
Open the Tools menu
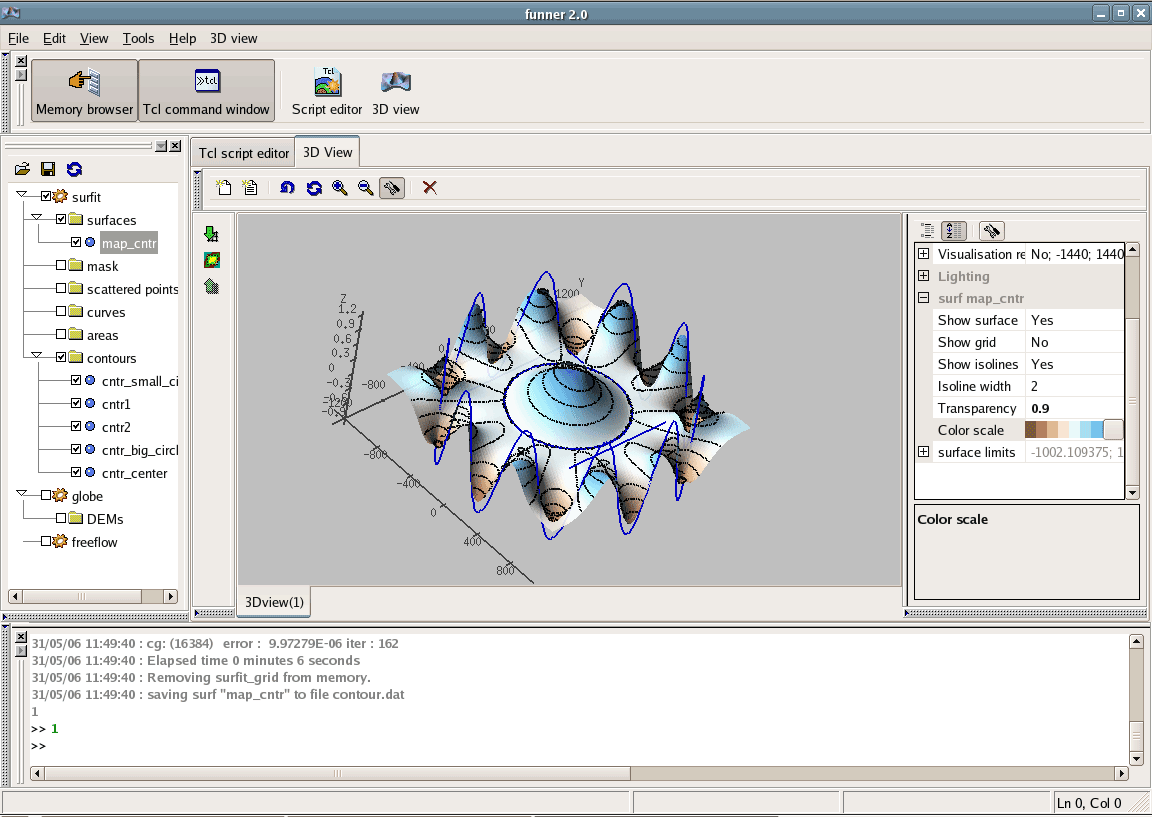pos(138,38)
